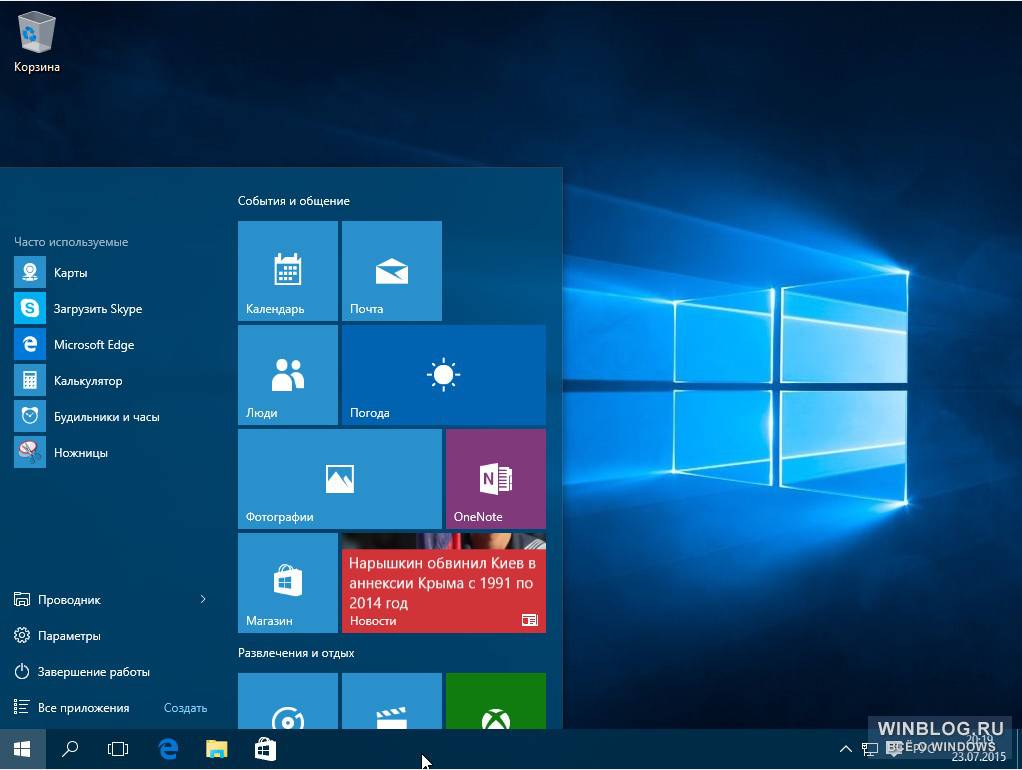
Task: Click the Ножницы label text
Action: click(81, 452)
